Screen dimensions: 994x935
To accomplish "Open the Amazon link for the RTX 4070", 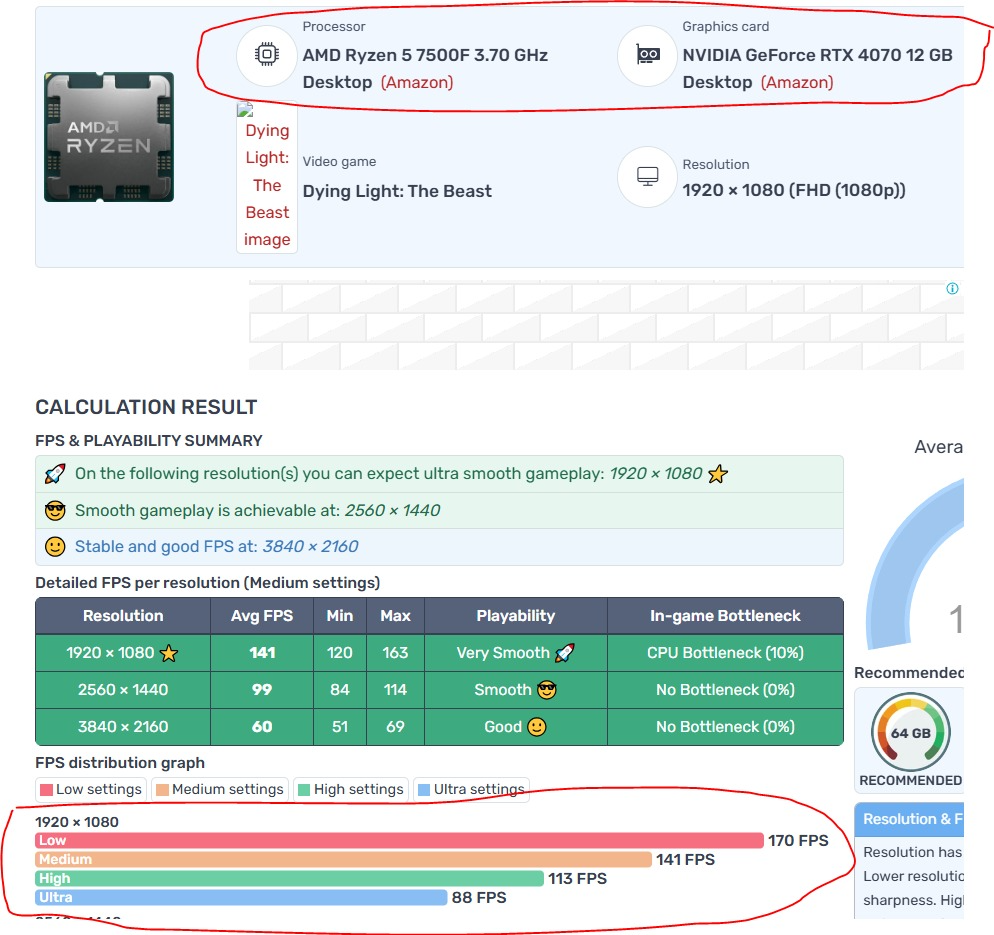I will point(797,82).
